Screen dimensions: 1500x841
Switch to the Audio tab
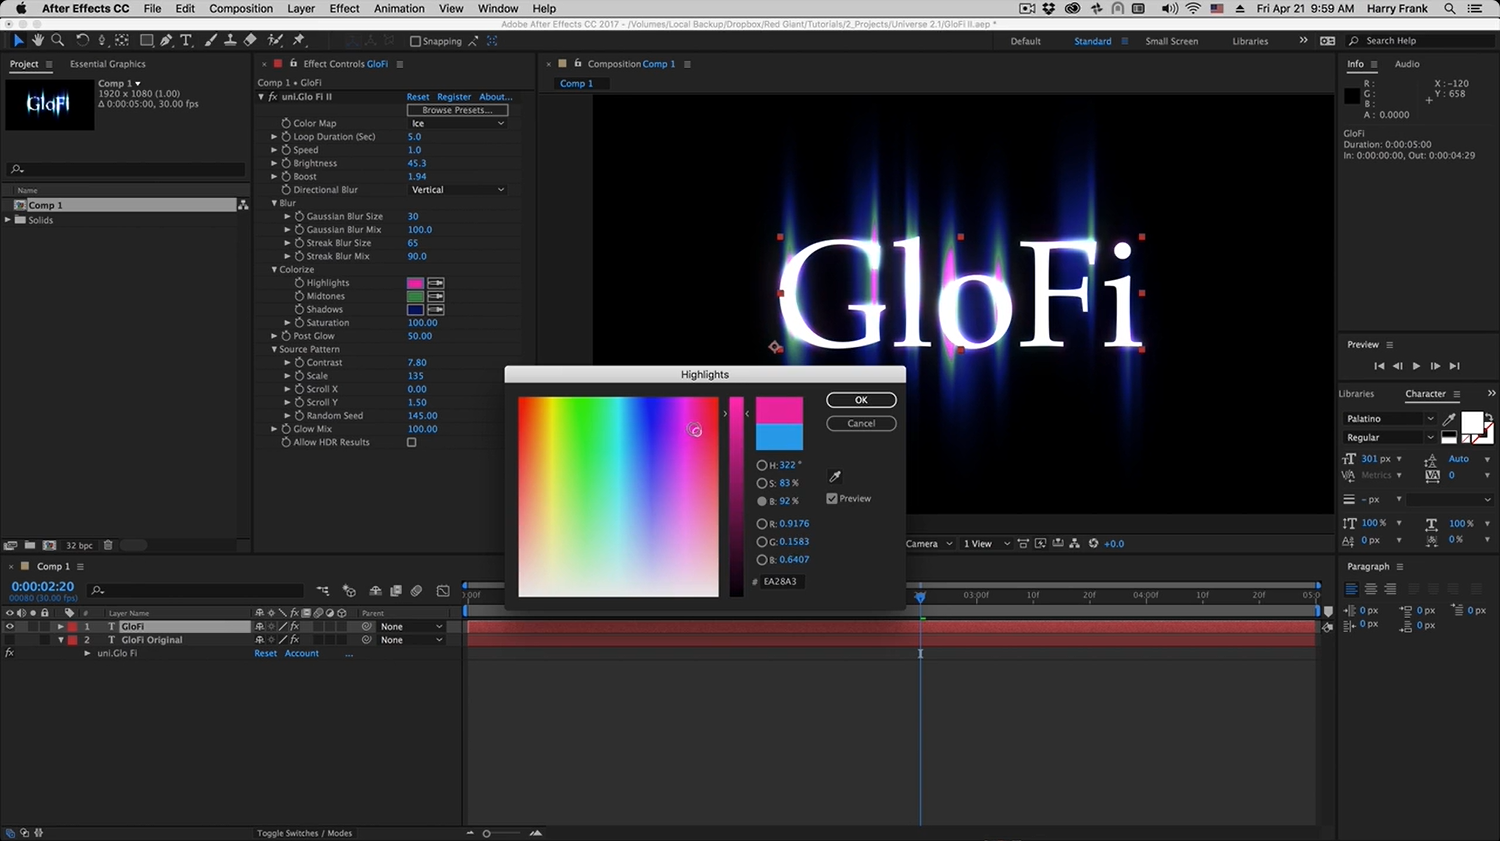click(x=1407, y=64)
